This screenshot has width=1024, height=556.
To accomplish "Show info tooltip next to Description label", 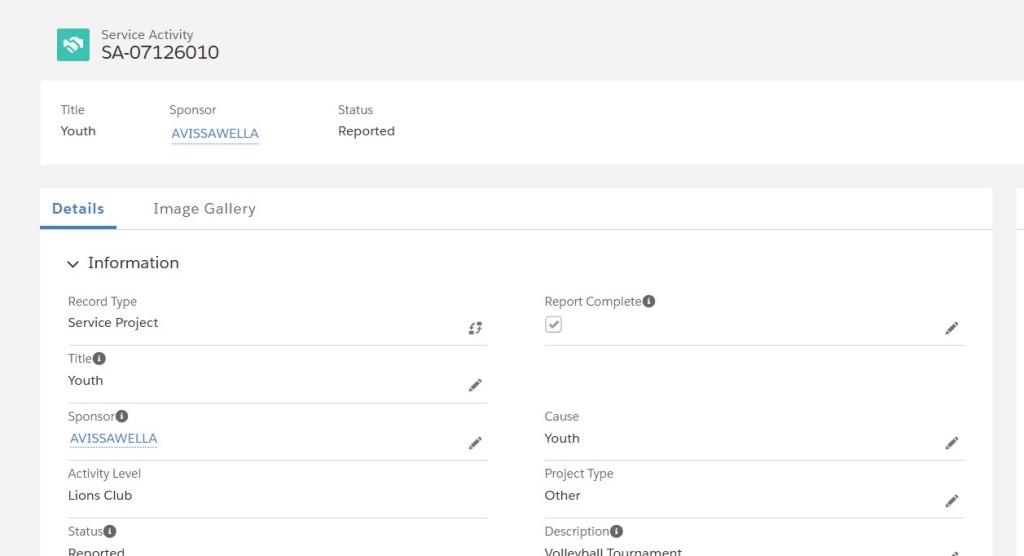I will (616, 531).
